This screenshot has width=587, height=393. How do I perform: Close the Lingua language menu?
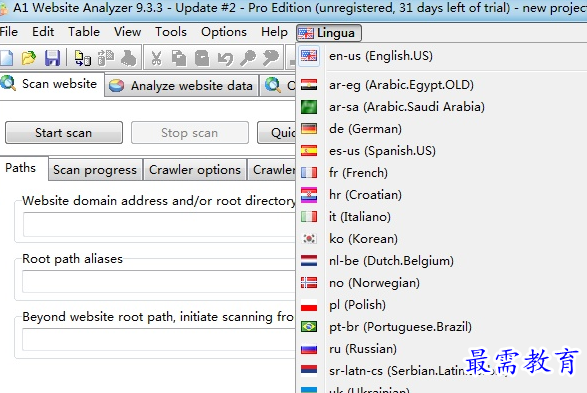point(329,33)
